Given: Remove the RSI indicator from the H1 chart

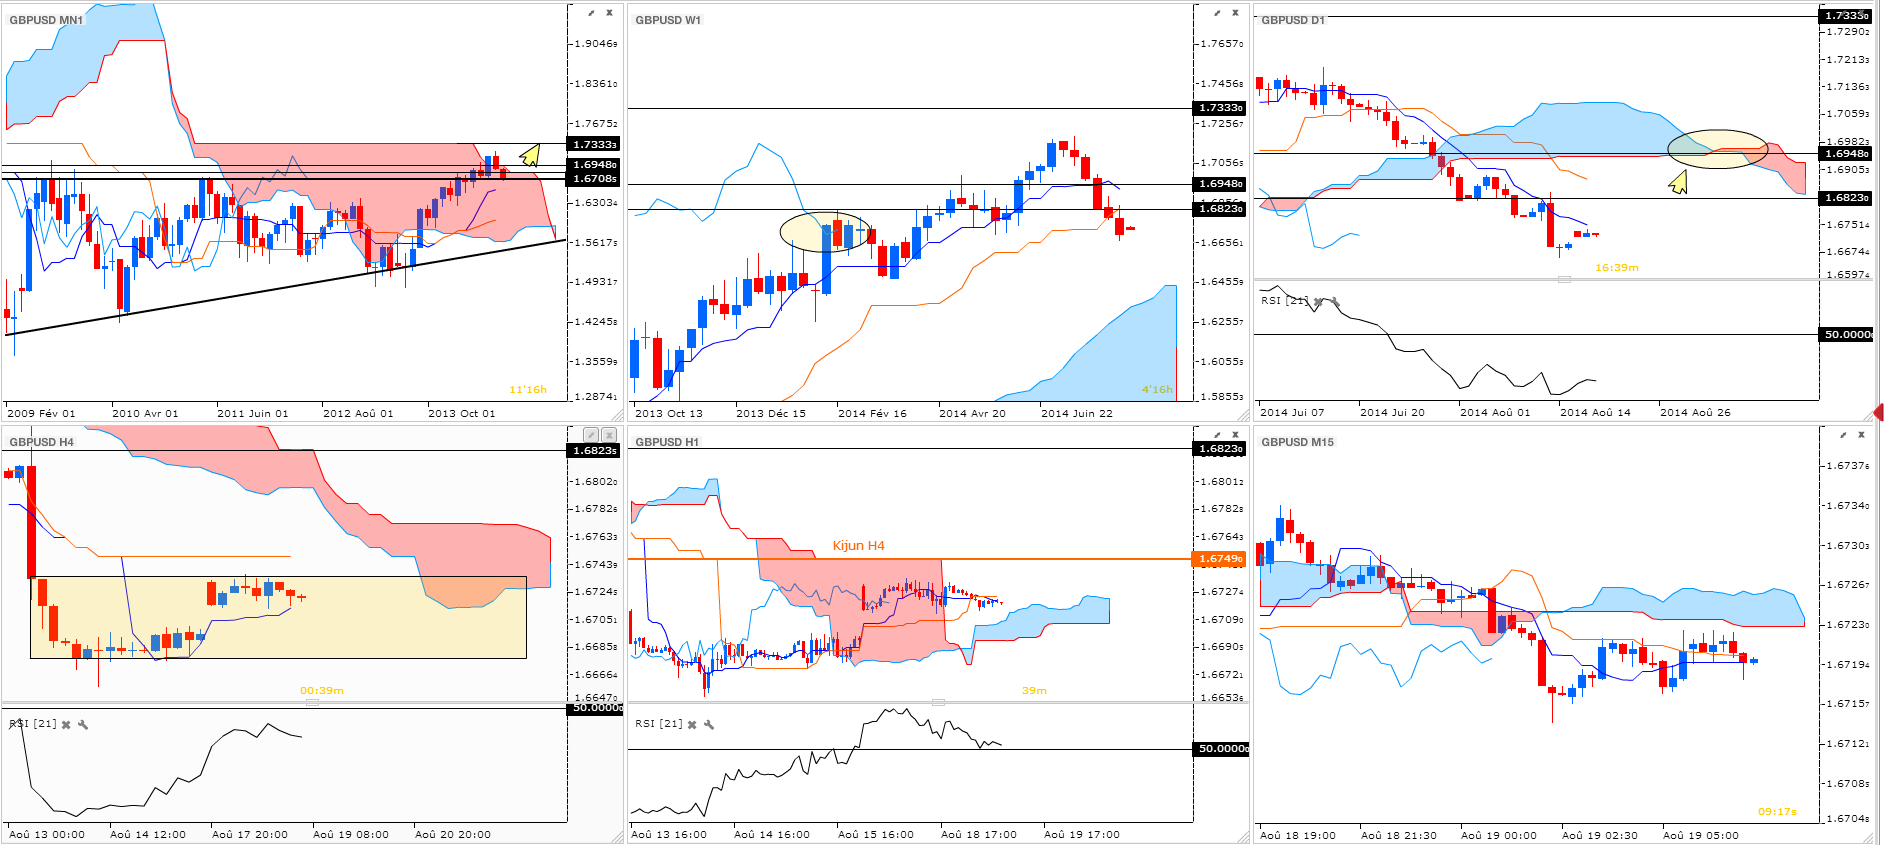Looking at the screenshot, I should click(692, 725).
